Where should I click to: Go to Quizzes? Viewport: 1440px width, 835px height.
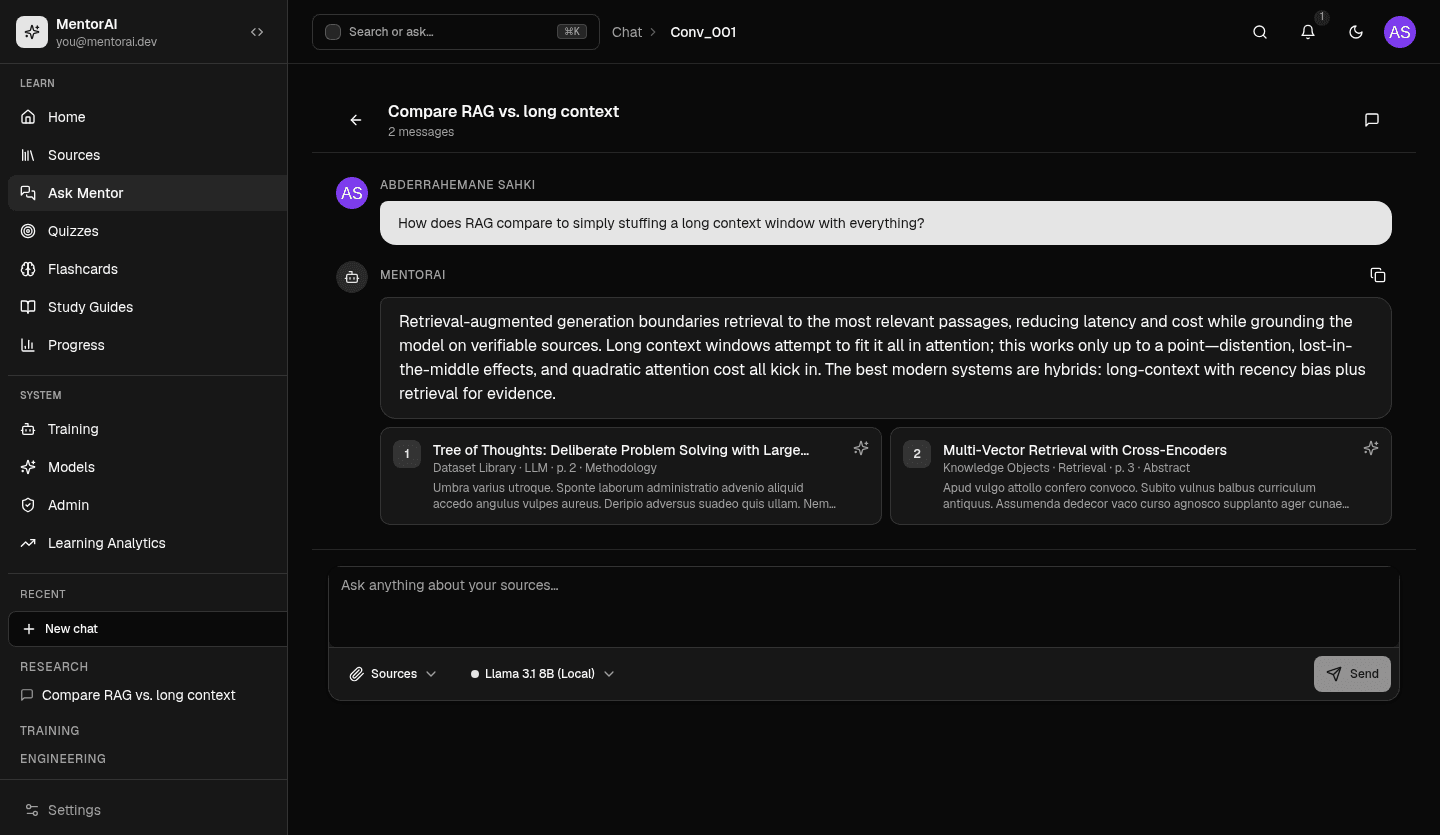147,231
